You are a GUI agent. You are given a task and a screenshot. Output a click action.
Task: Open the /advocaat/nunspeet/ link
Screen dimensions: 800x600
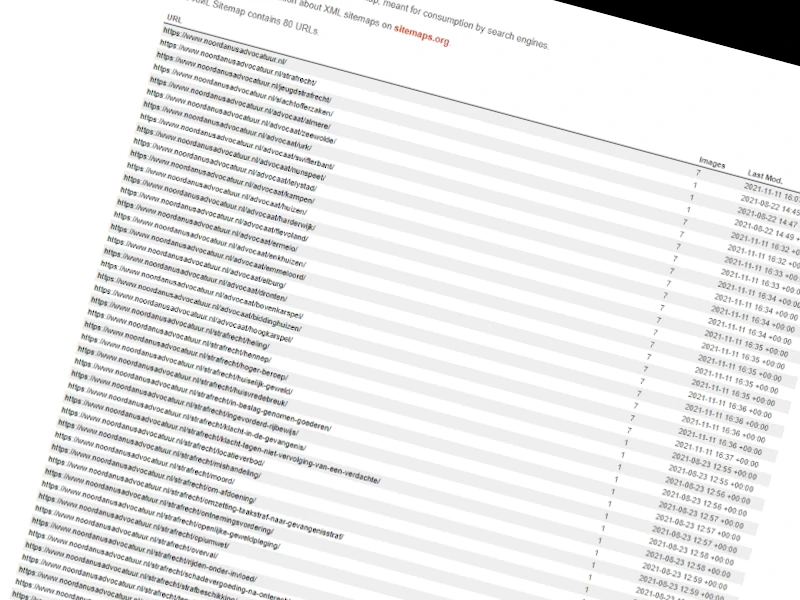coord(230,152)
